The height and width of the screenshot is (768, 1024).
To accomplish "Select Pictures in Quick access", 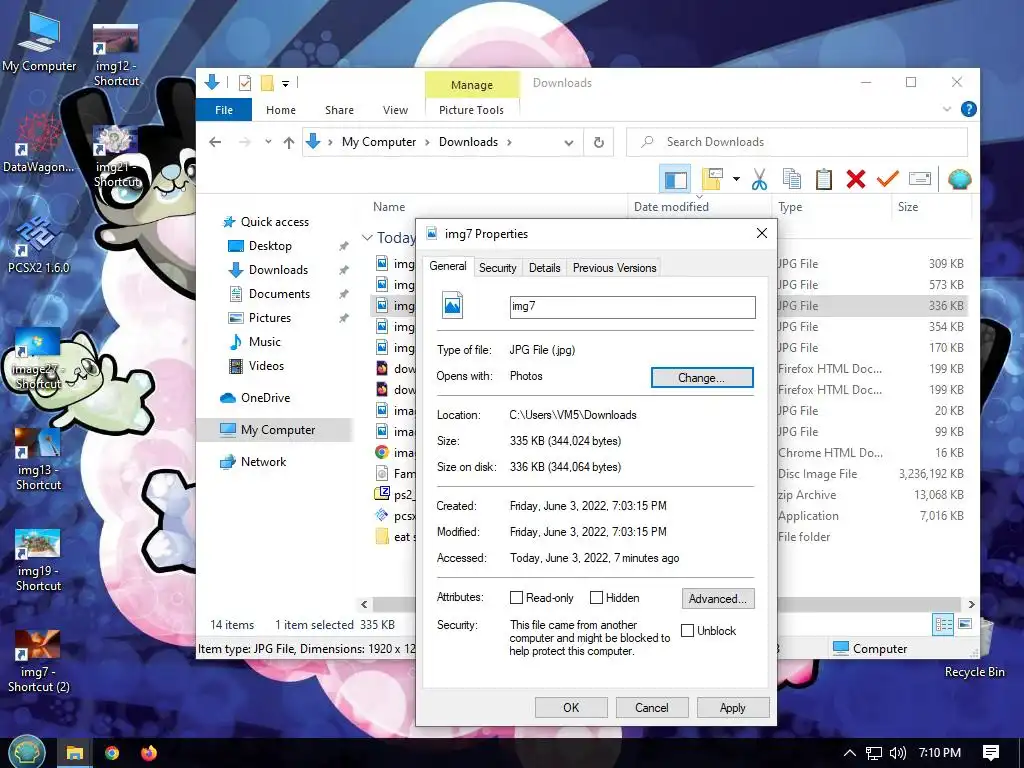I will tap(270, 318).
